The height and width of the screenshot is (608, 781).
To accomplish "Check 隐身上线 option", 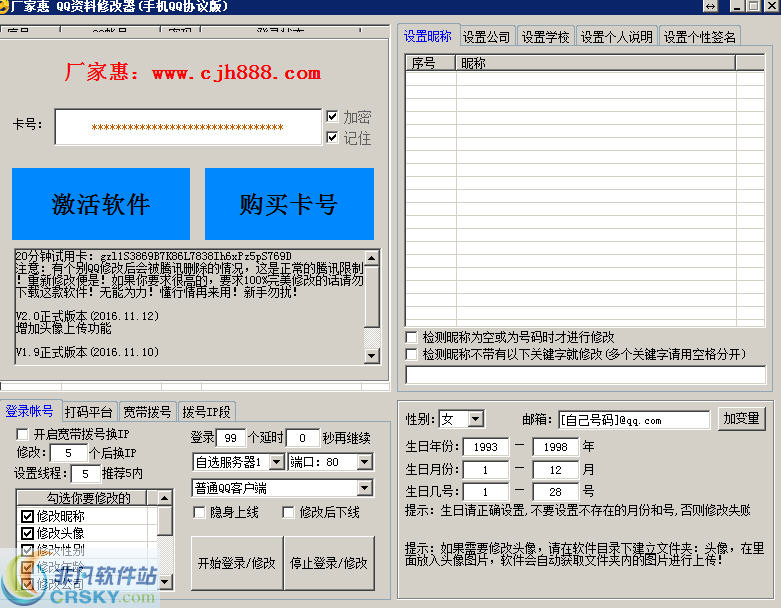I will click(199, 512).
